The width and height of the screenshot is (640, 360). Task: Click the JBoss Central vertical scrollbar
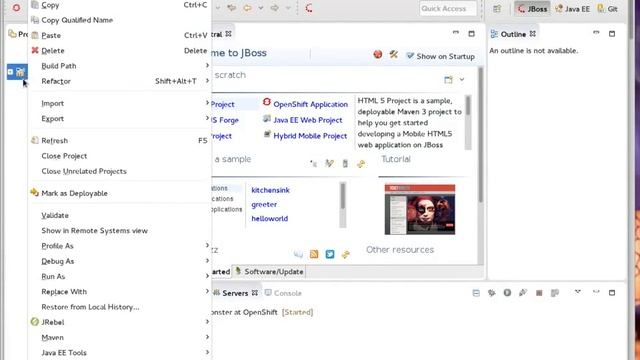(x=480, y=165)
